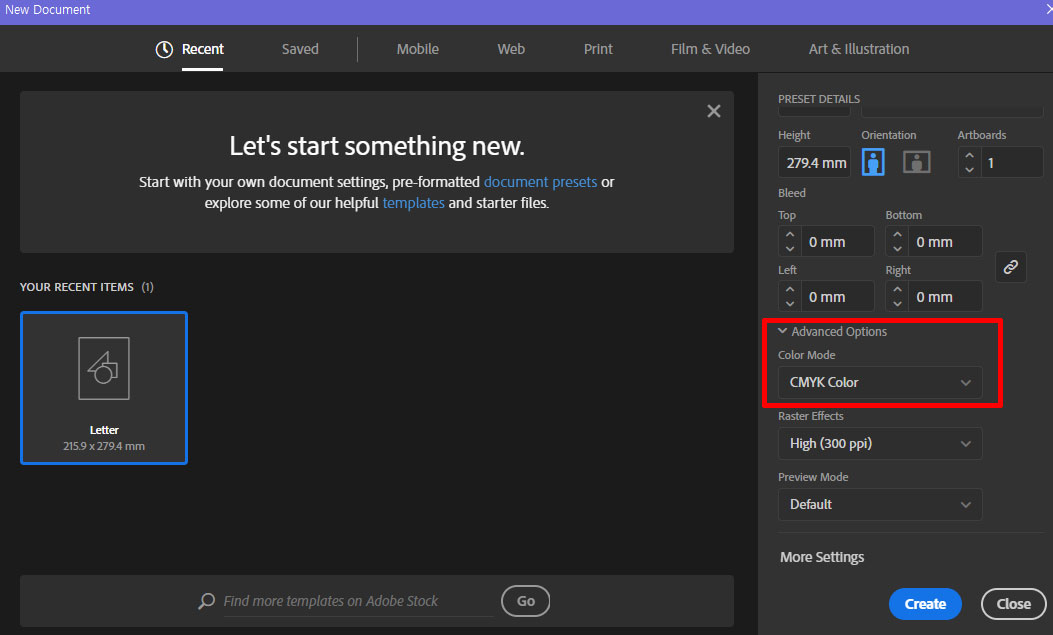This screenshot has height=635, width=1053.
Task: Click the magnifier search icon for Adobe Stock
Action: (206, 601)
